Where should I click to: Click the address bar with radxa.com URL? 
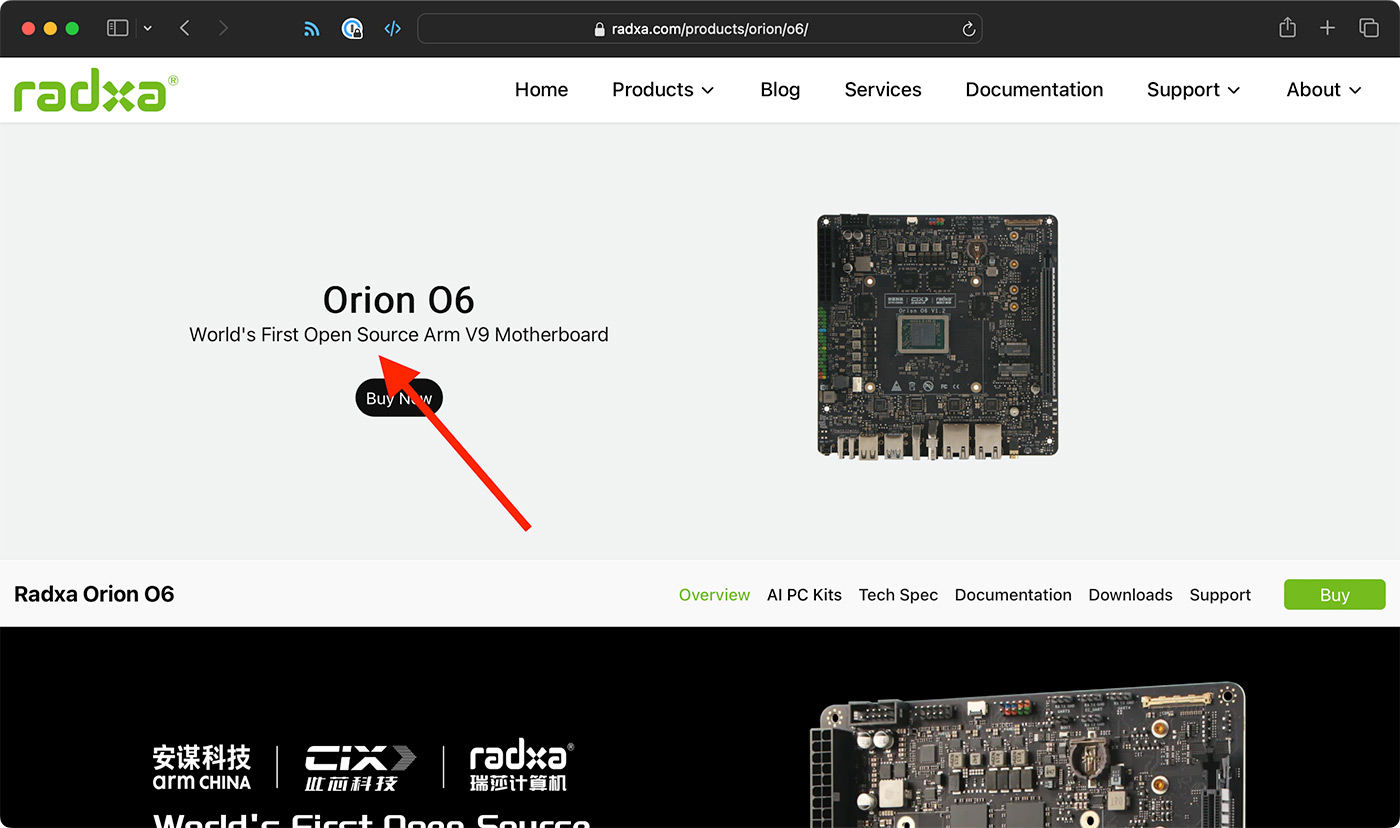[x=699, y=29]
